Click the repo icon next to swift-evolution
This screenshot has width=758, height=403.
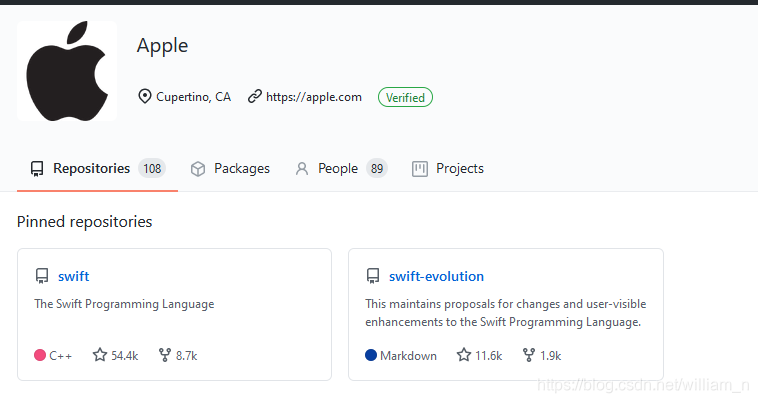coord(373,276)
